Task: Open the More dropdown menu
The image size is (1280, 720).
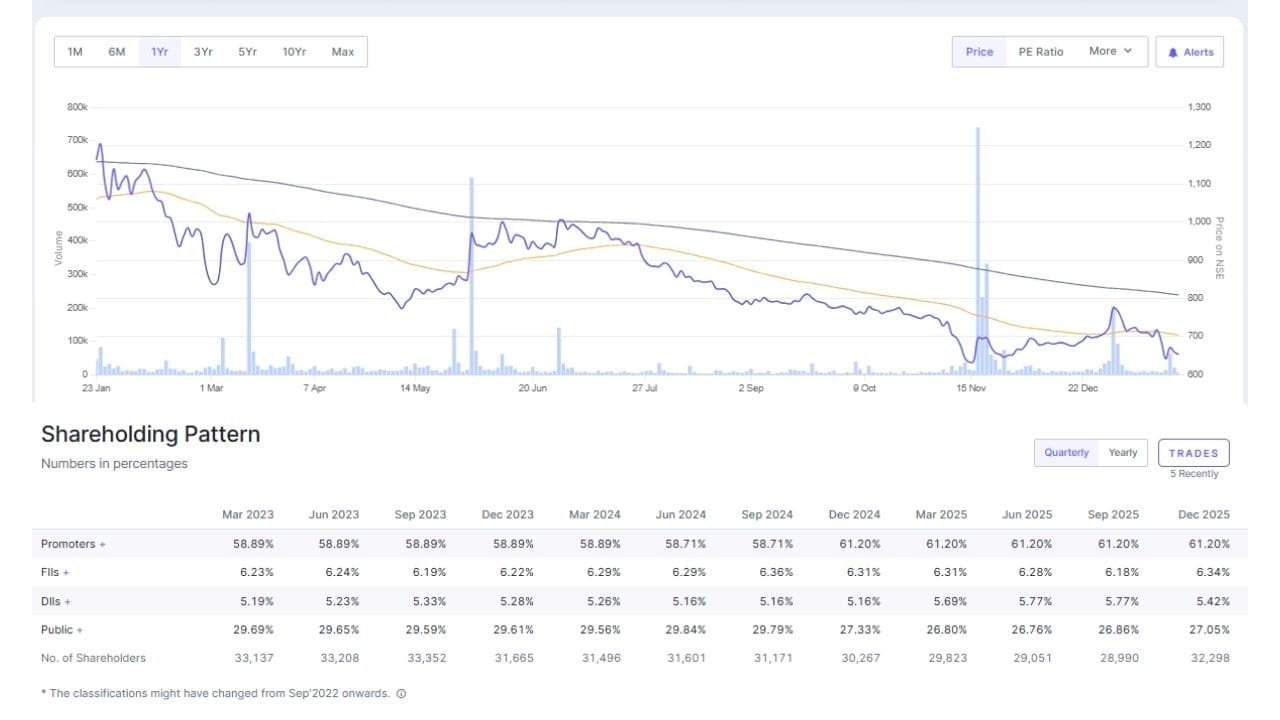Action: 1110,51
